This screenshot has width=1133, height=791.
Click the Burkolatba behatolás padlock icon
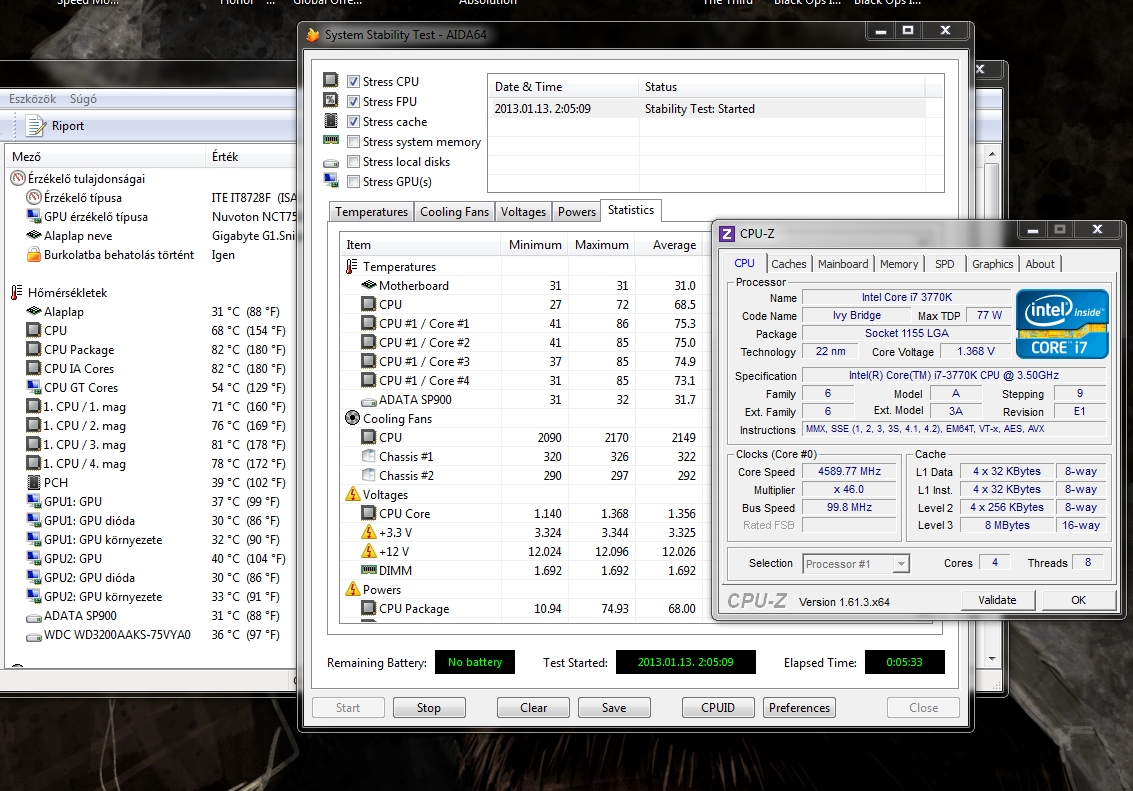pos(33,254)
